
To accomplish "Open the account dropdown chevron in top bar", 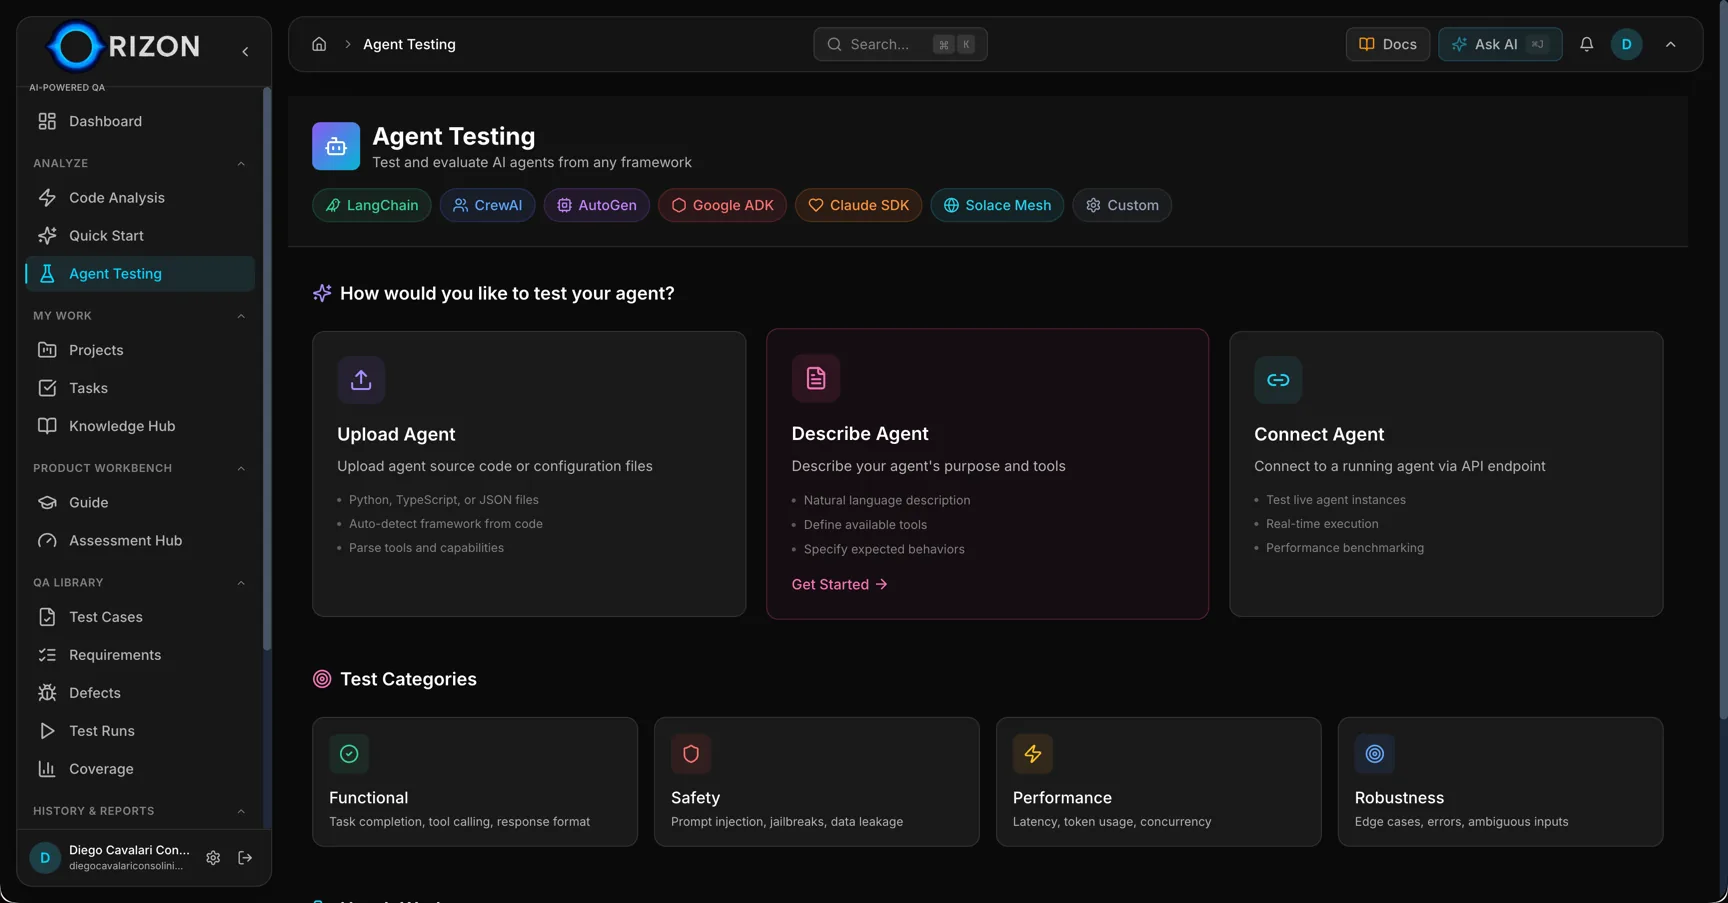I will coord(1670,44).
